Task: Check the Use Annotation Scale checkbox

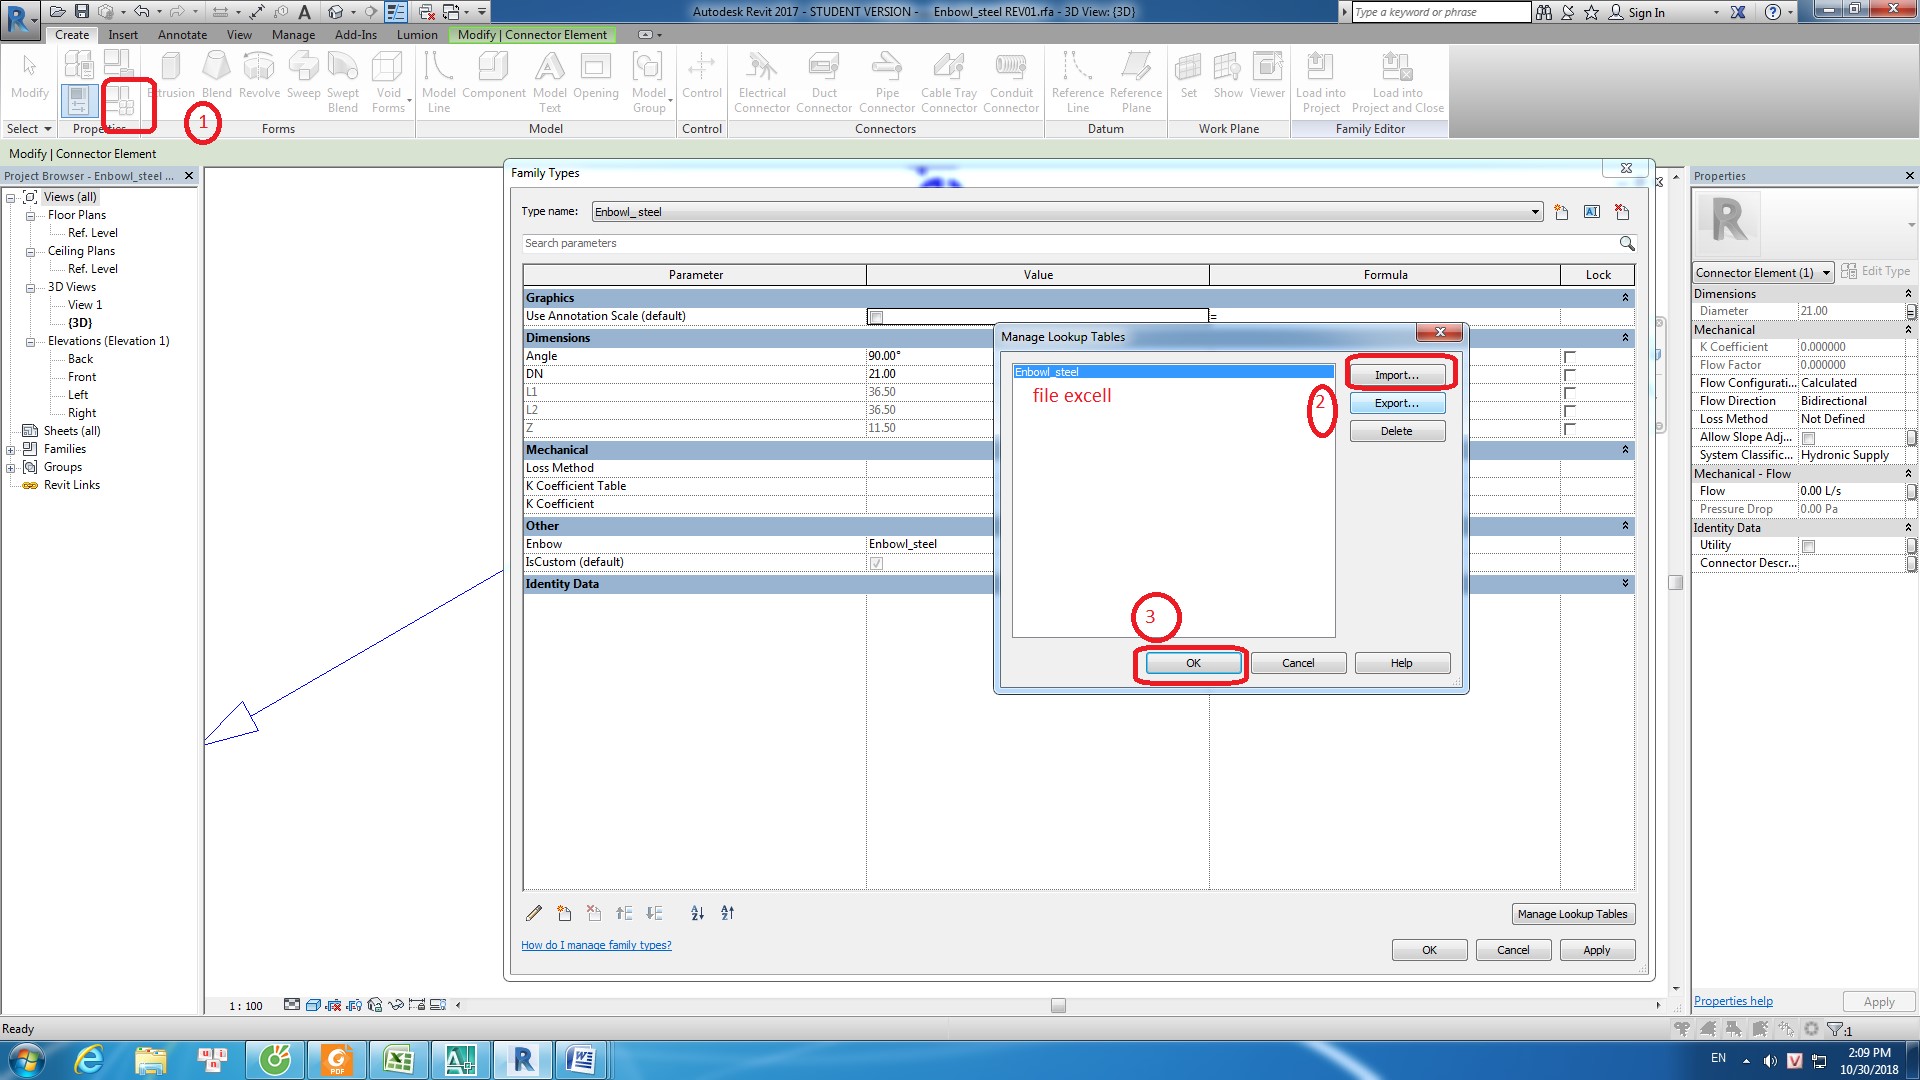Action: coord(875,316)
